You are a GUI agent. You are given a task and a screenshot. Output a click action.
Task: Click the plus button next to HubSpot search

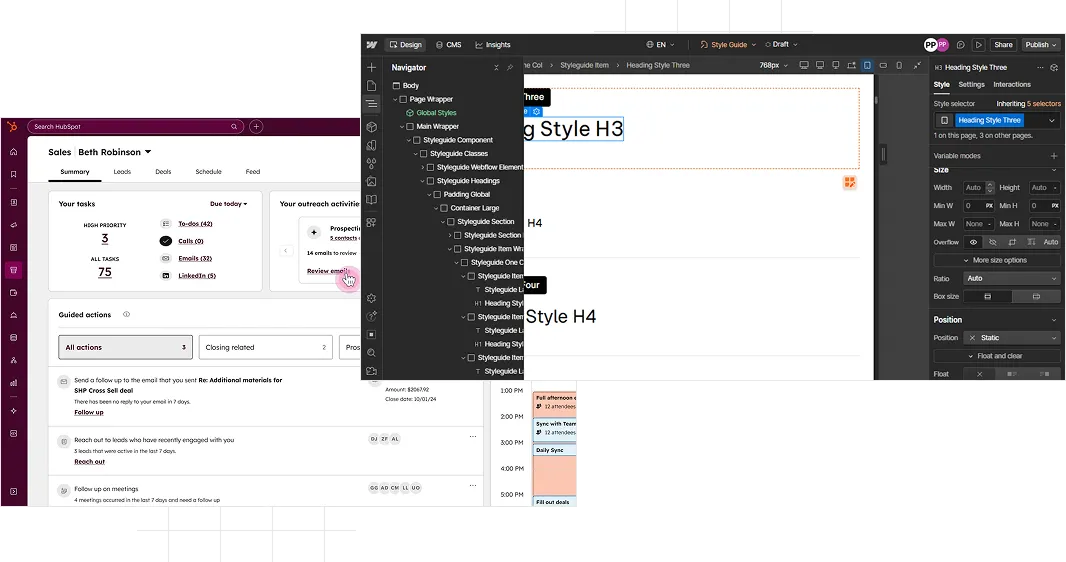coord(256,126)
